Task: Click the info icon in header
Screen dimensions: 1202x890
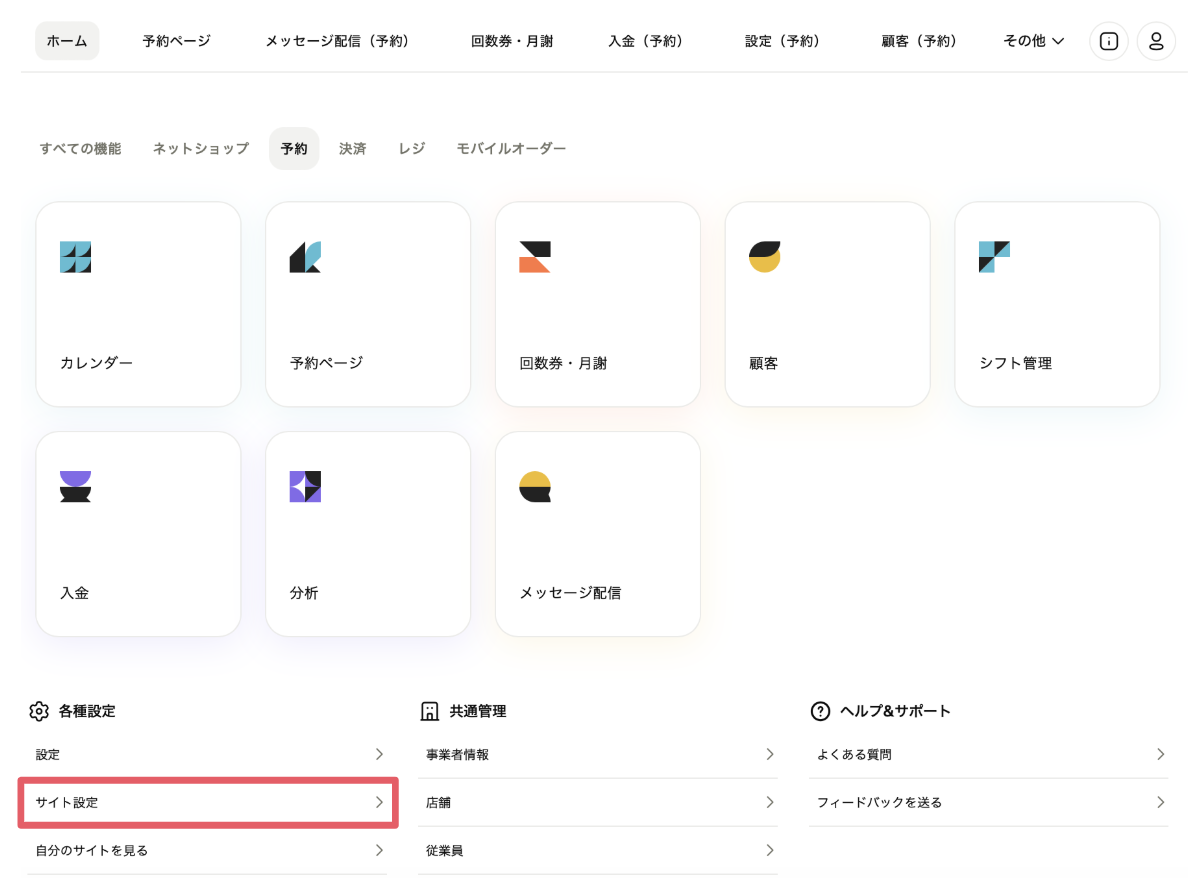Action: coord(1108,41)
